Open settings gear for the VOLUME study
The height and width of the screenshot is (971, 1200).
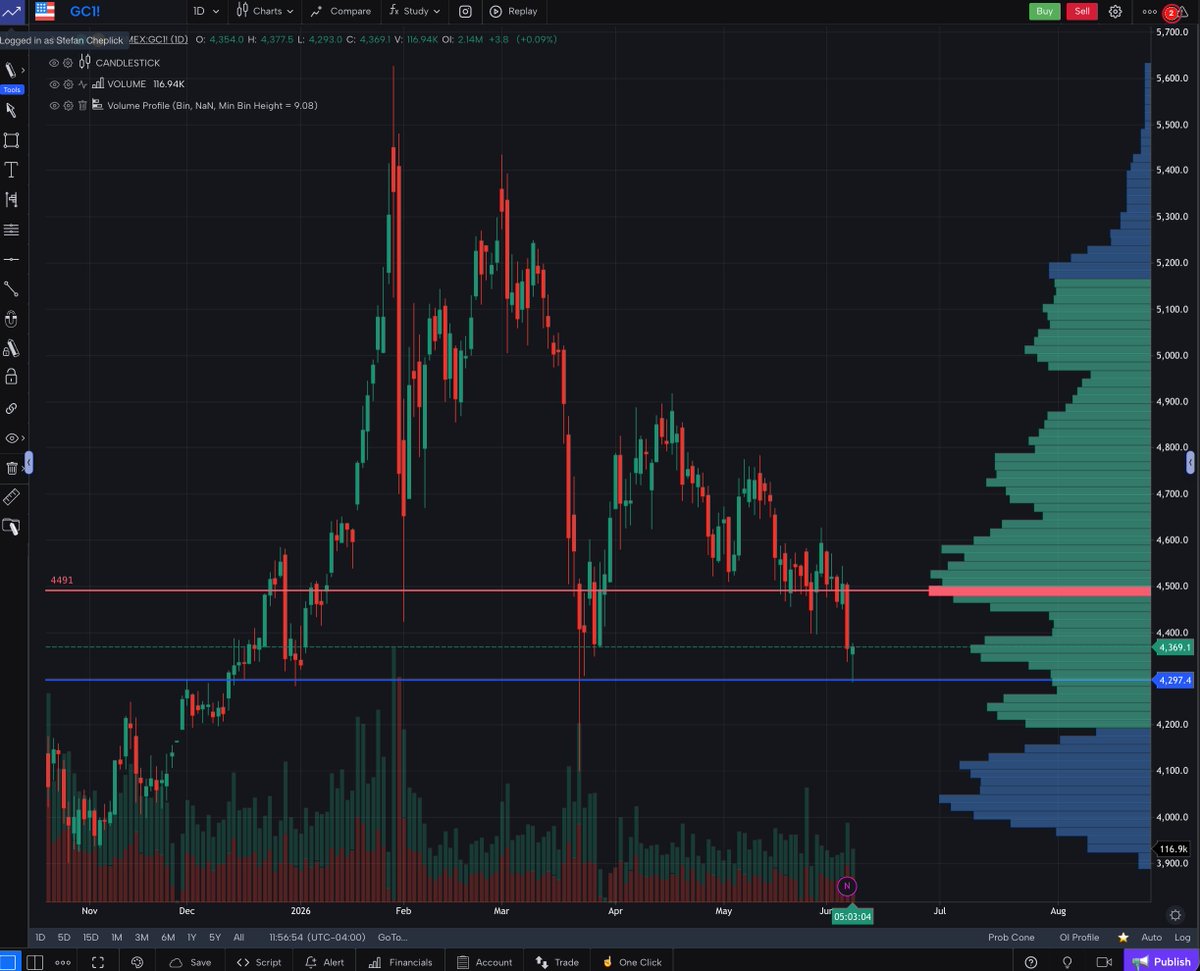click(68, 84)
